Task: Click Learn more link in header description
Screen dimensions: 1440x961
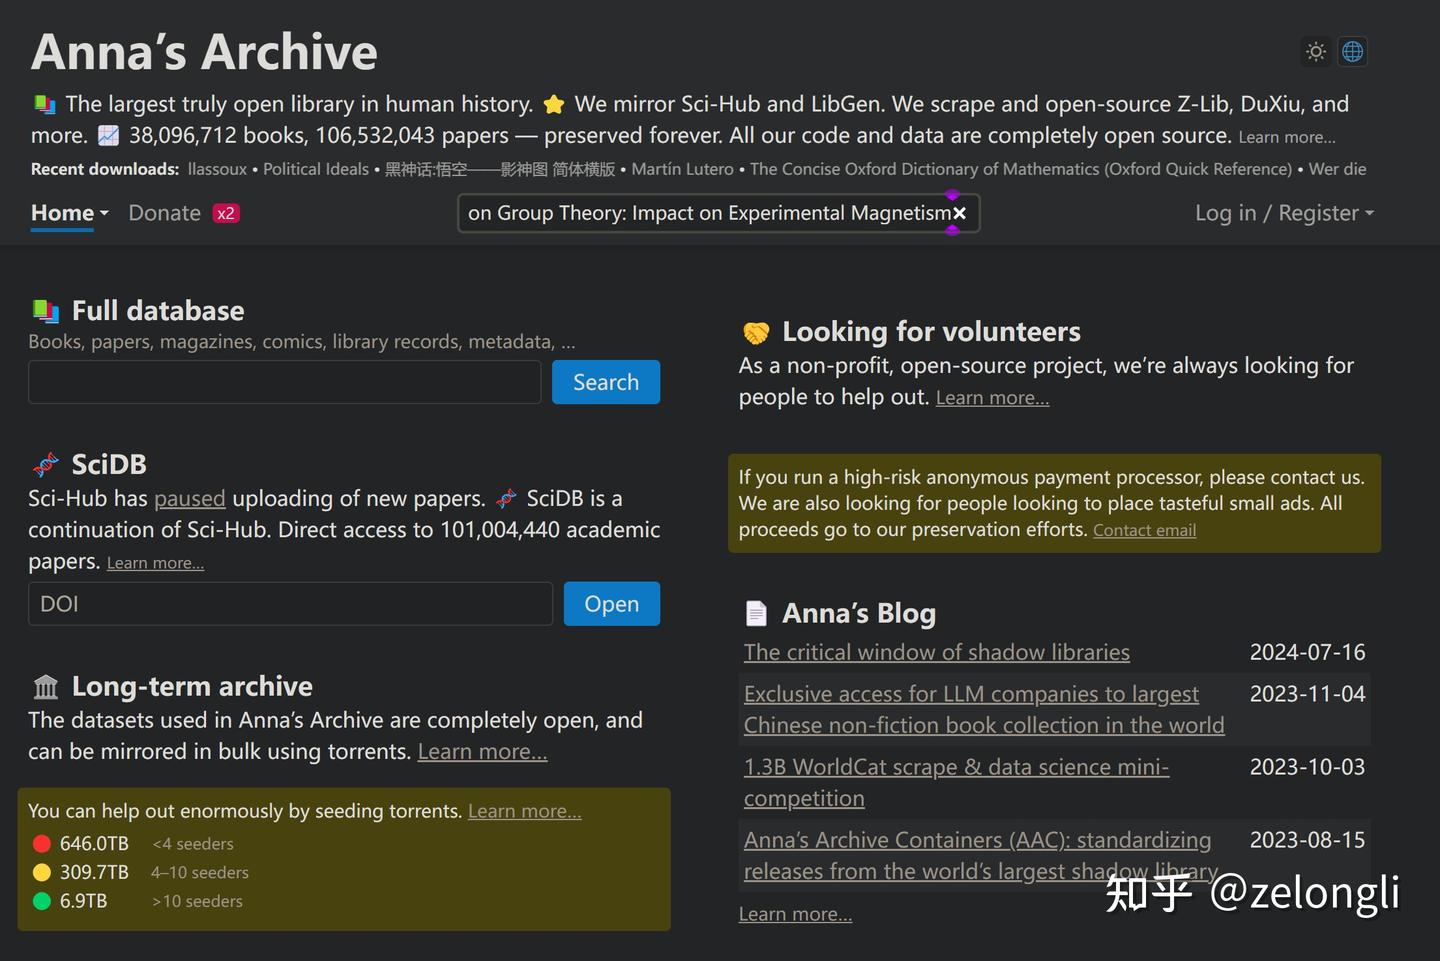Action: (1287, 137)
